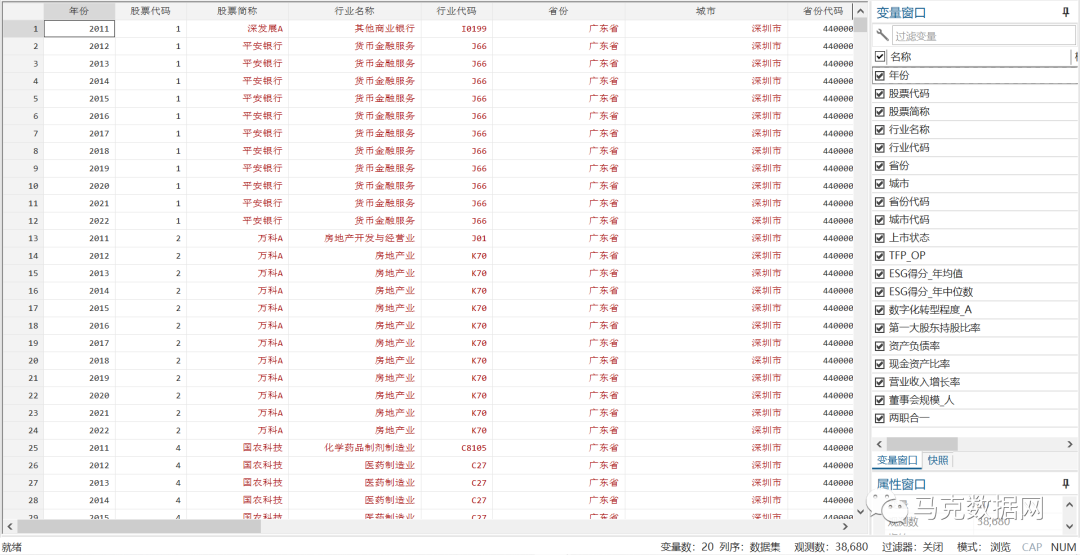
Task: Click variables list scroll-left arrow
Action: (x=879, y=444)
